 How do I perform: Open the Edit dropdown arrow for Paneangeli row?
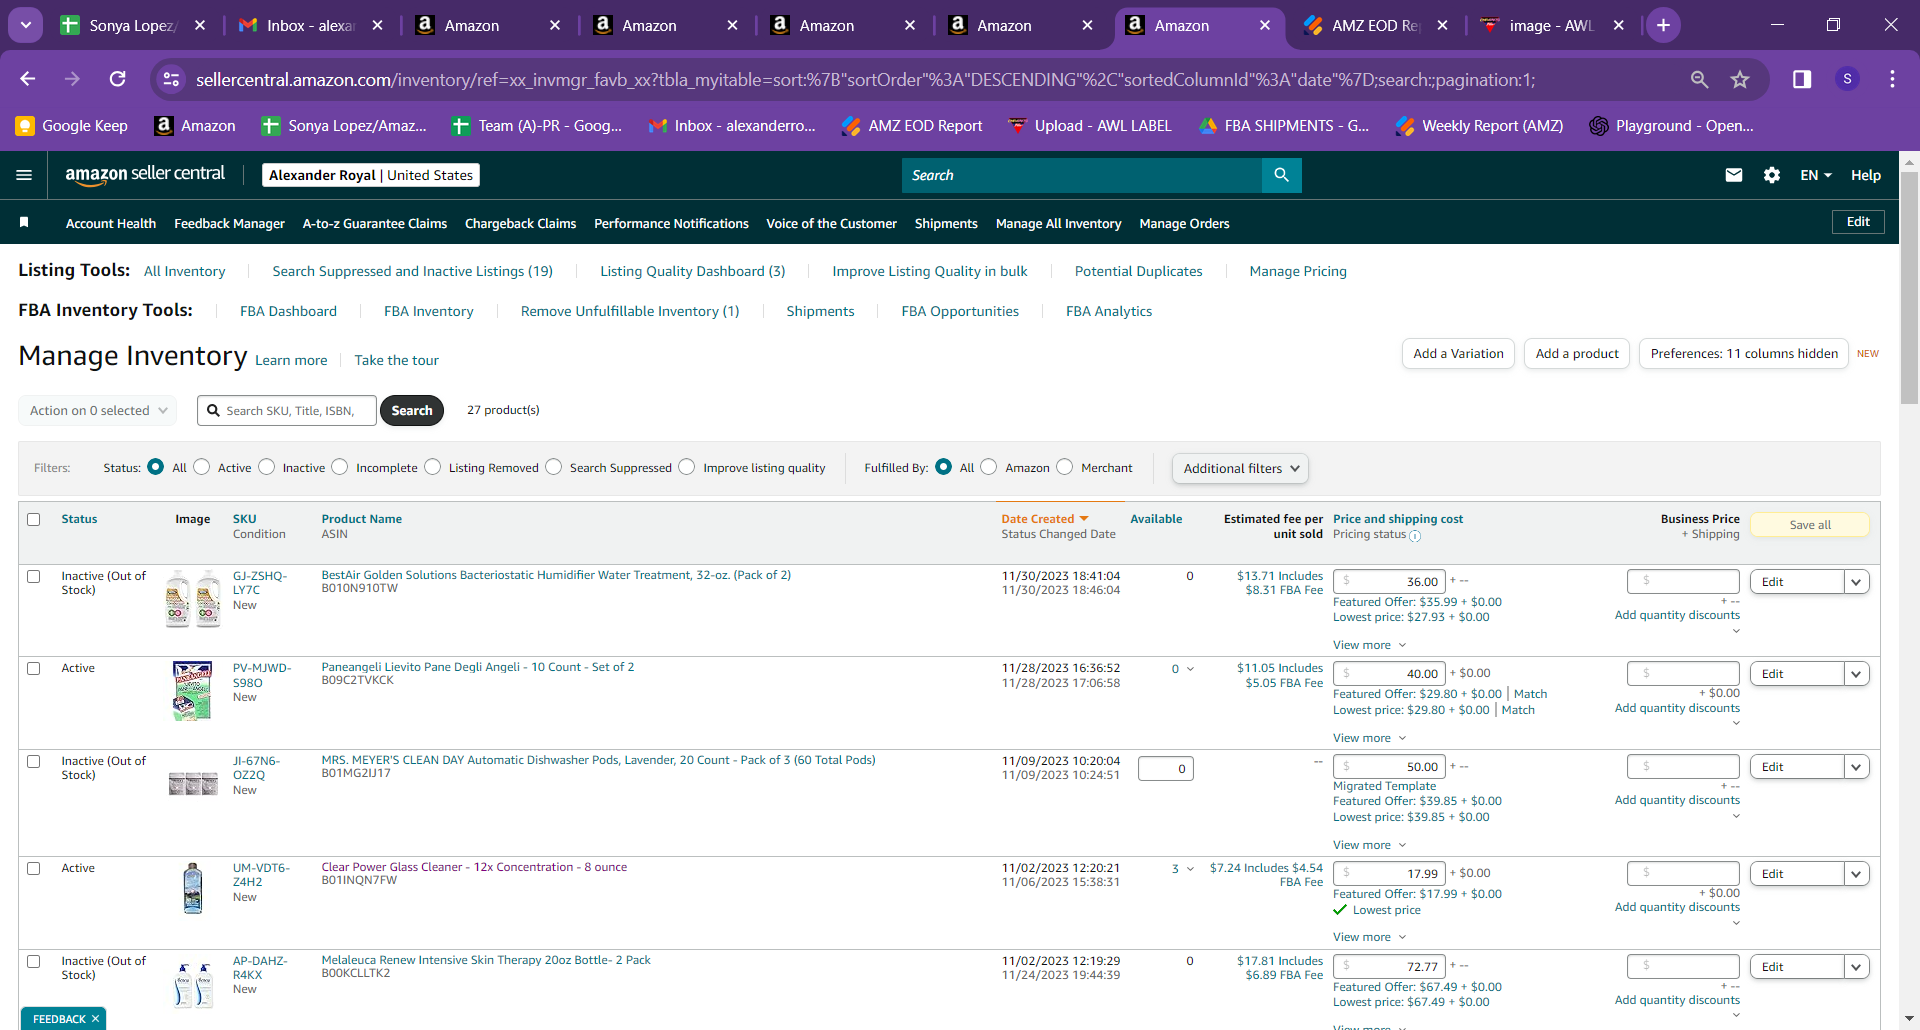pos(1856,674)
